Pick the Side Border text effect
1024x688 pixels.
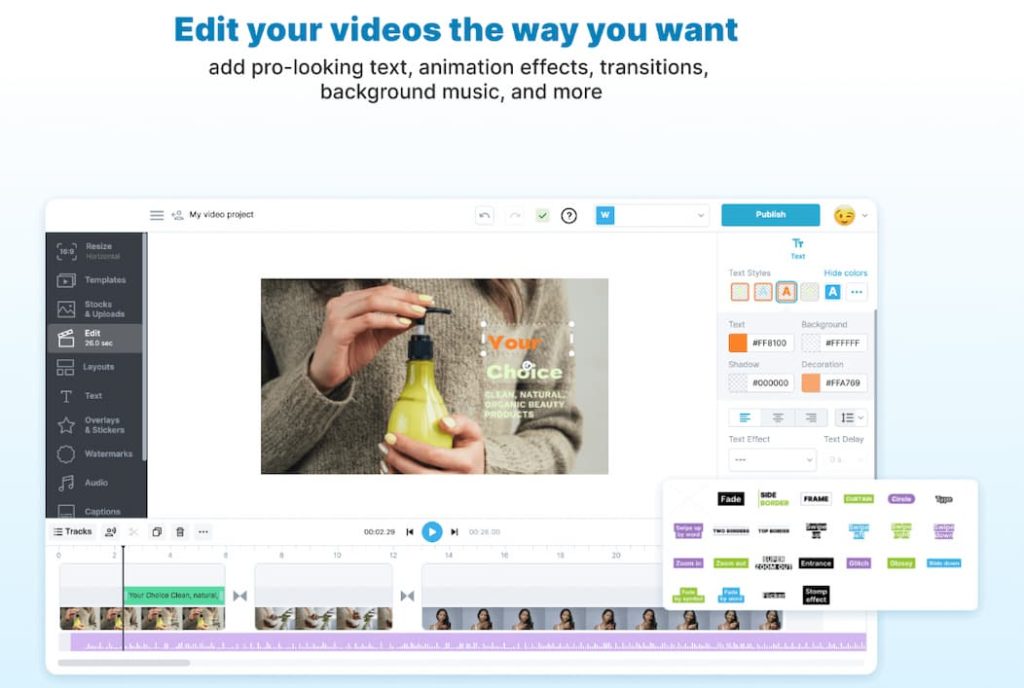click(x=773, y=499)
